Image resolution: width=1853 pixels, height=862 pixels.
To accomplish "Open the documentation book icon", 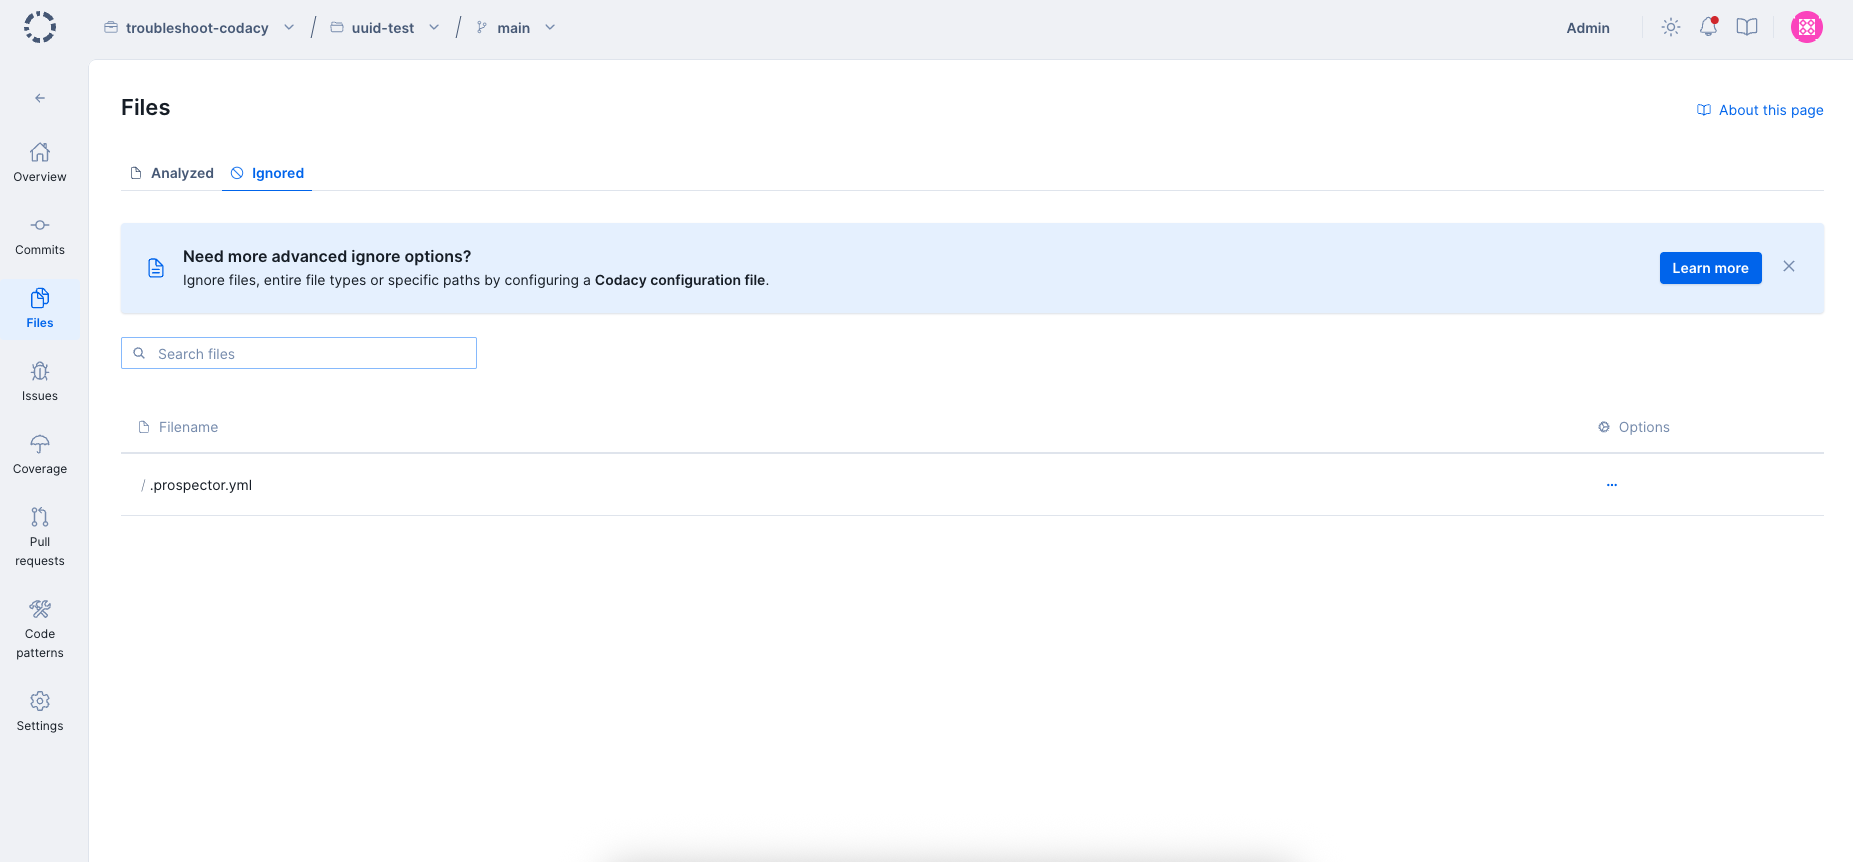I will point(1746,28).
